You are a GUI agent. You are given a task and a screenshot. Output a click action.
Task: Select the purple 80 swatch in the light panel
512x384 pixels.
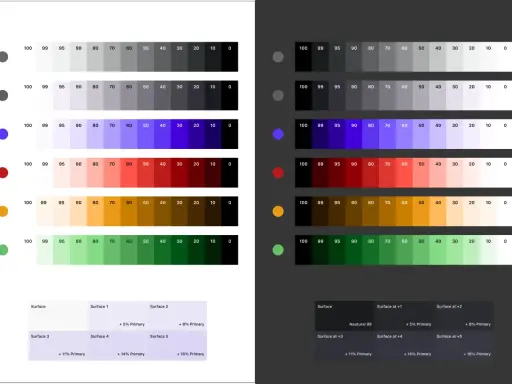point(95,134)
